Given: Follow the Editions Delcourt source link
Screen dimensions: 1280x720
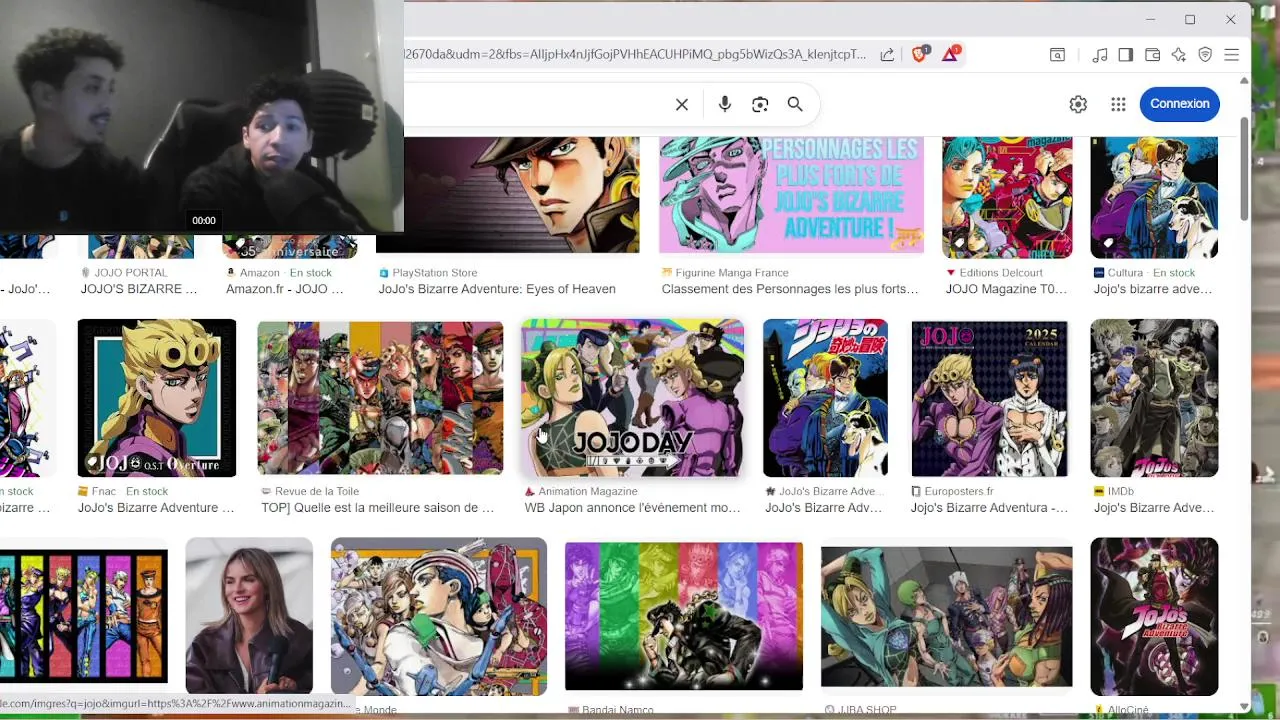Looking at the screenshot, I should pyautogui.click(x=1001, y=272).
